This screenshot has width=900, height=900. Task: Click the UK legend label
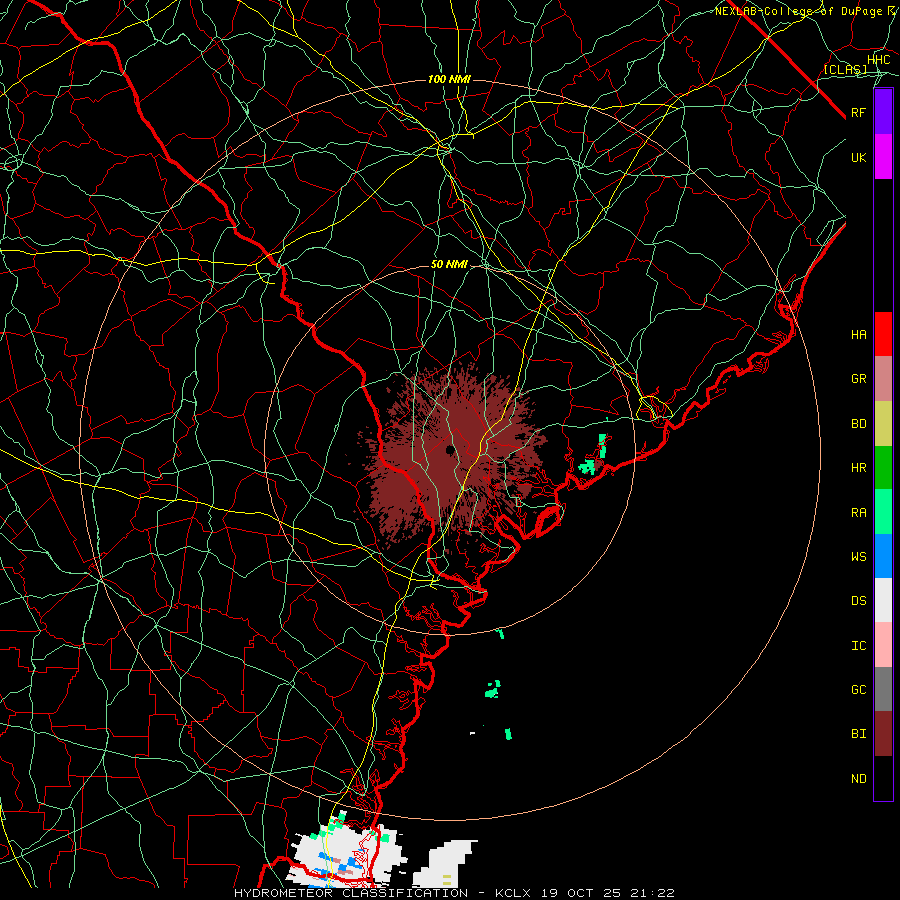point(858,157)
